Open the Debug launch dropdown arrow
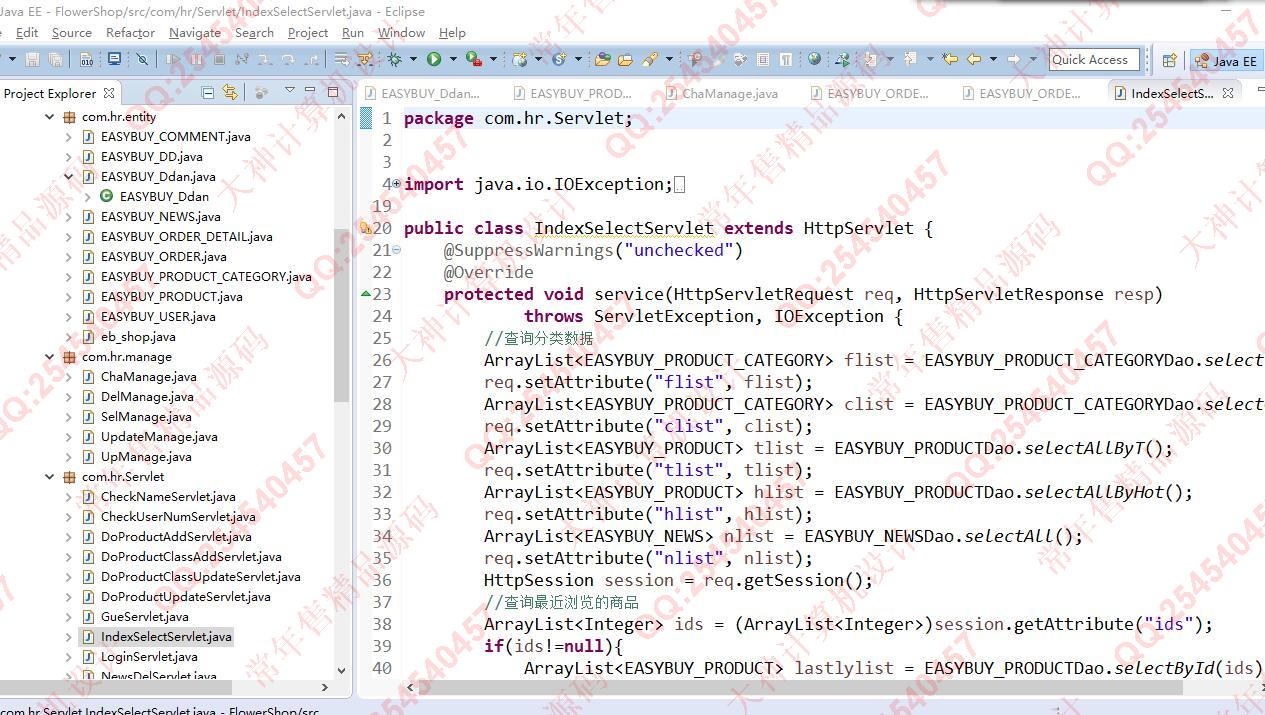Viewport: 1265px width, 715px height. [x=413, y=60]
